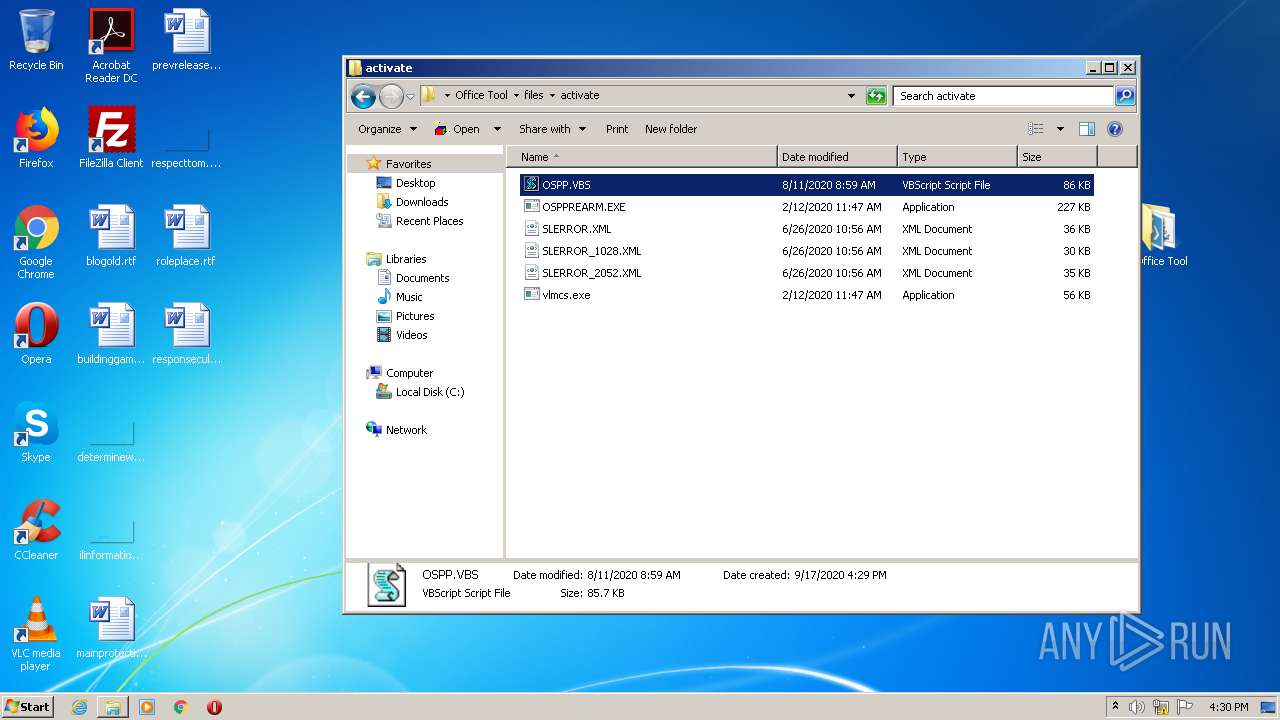
Task: Open view options dropdown arrow
Action: pyautogui.click(x=1060, y=129)
